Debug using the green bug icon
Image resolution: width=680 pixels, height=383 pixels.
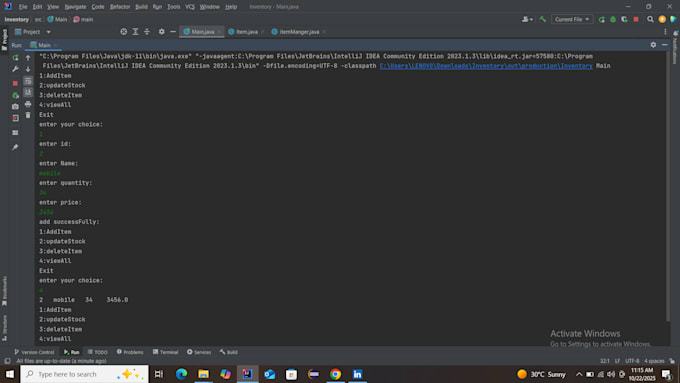613,20
